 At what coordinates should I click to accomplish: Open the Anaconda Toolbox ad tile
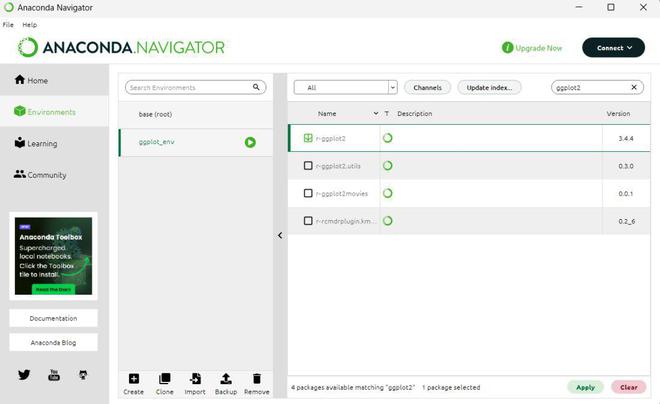tap(53, 256)
